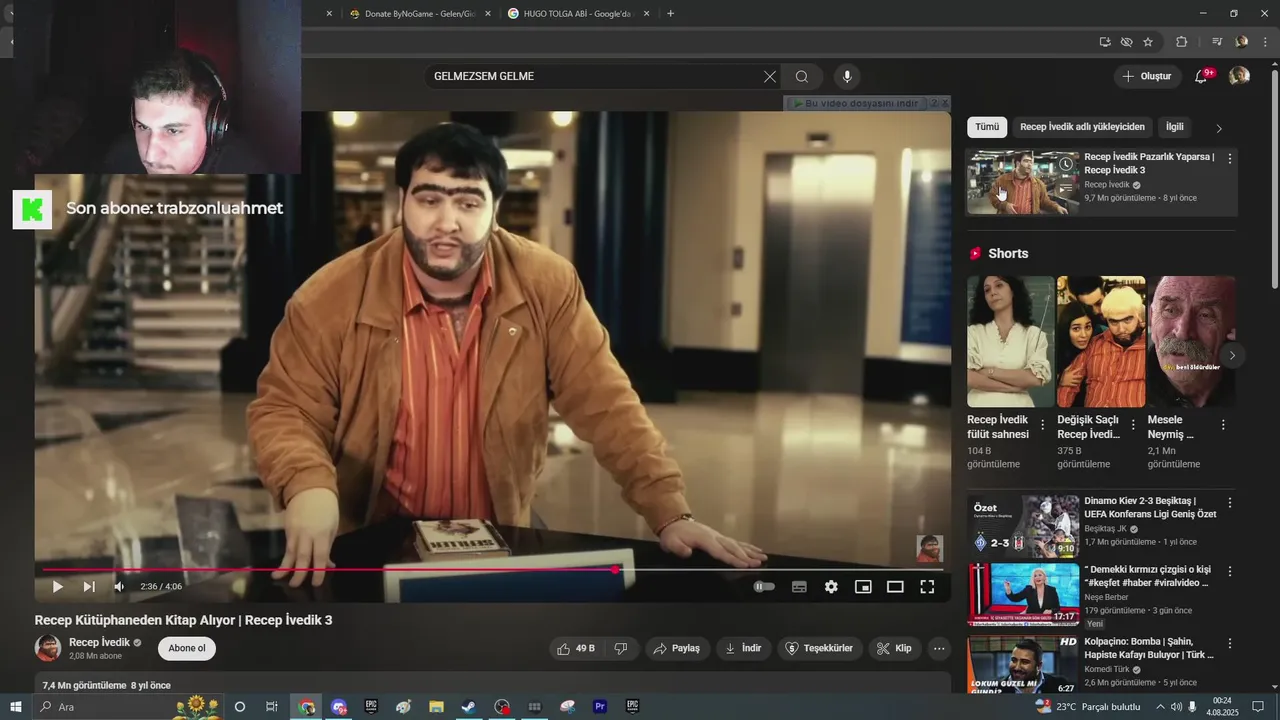Click the Teşekkürler button
Screen dimensions: 1280x720
click(820, 648)
